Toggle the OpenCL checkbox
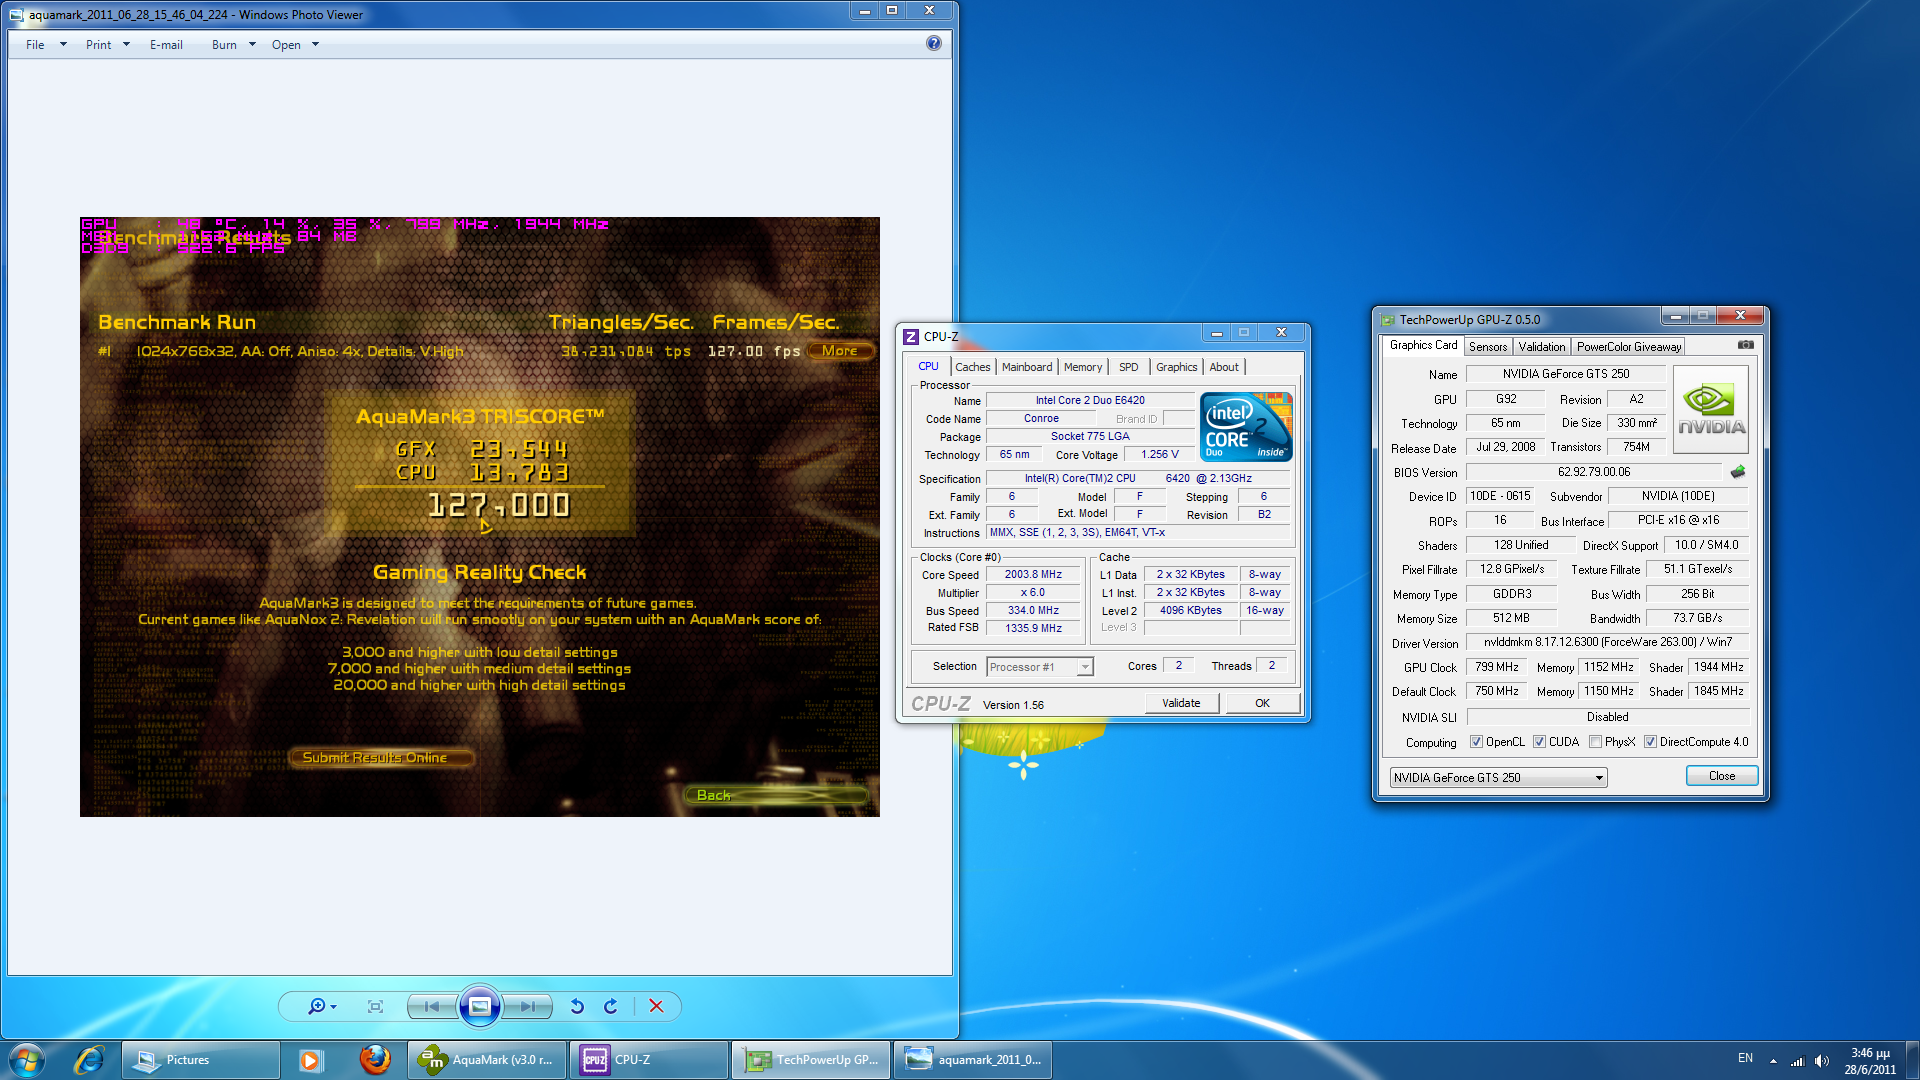 tap(1476, 742)
